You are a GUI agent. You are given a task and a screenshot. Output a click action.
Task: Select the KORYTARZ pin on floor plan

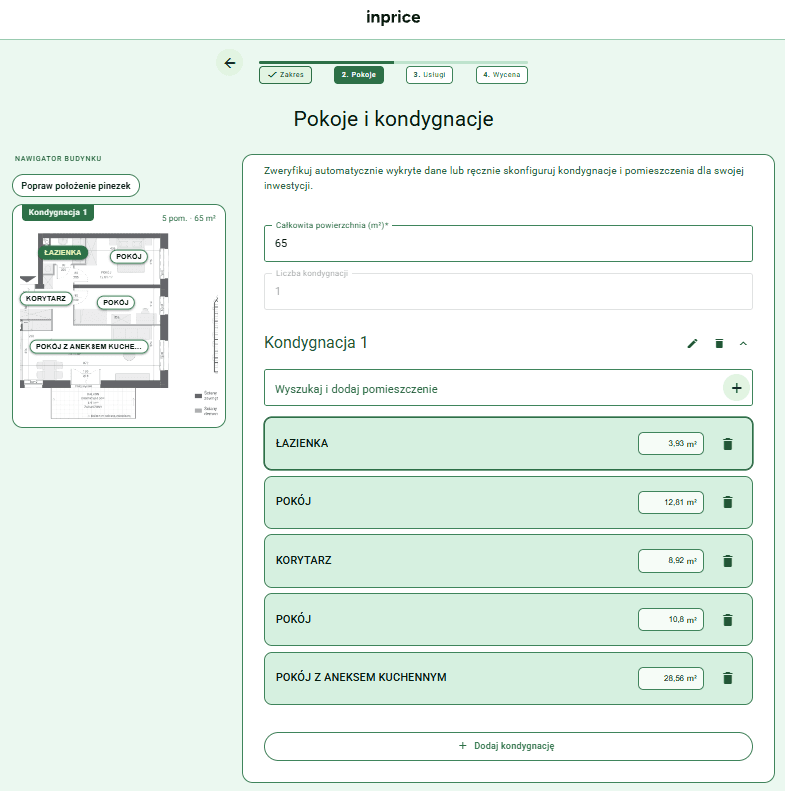coord(46,299)
